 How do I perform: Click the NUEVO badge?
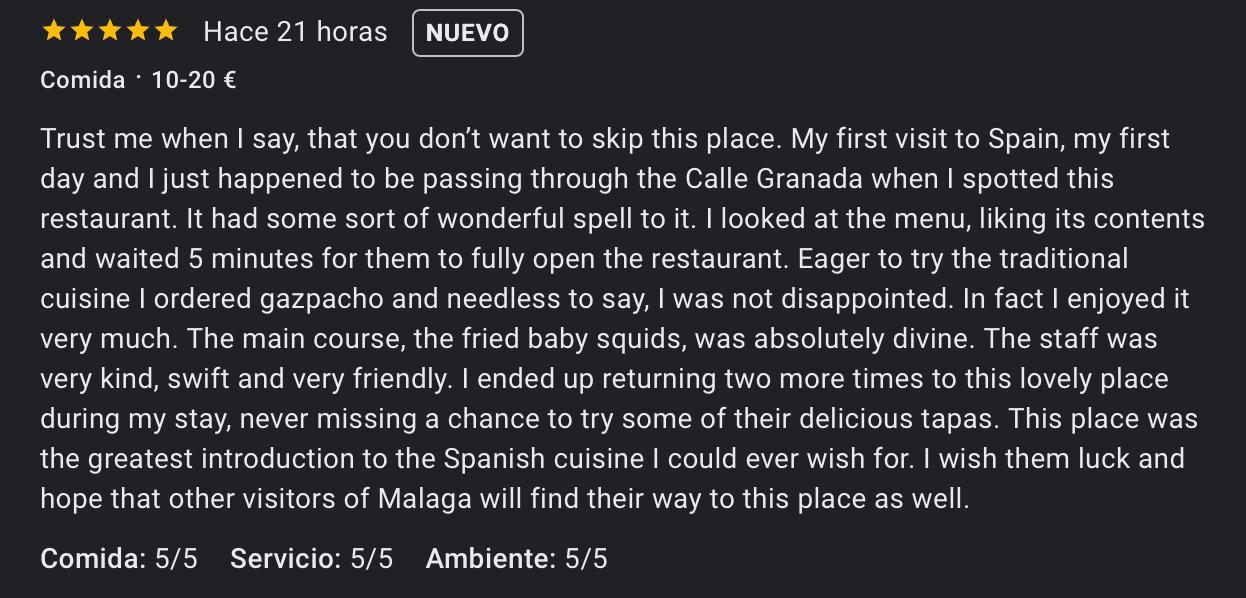(x=468, y=33)
